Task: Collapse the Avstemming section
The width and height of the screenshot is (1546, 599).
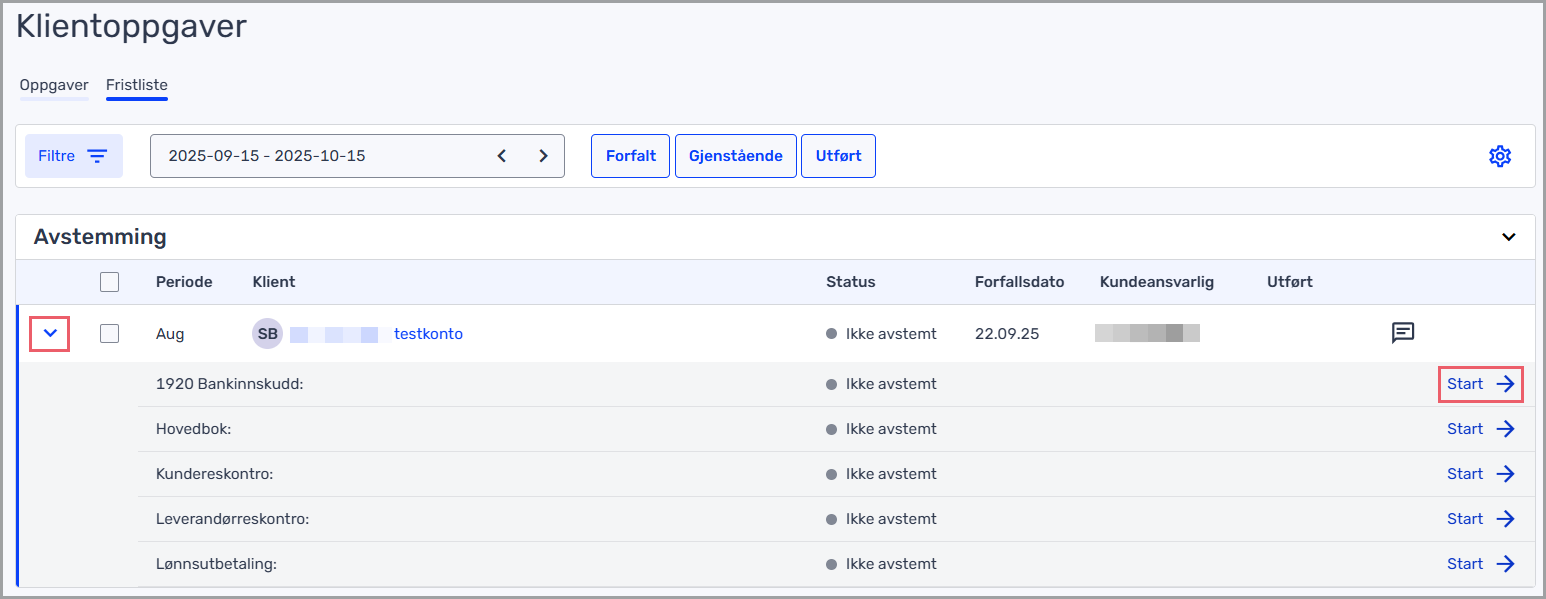Action: [x=1508, y=237]
